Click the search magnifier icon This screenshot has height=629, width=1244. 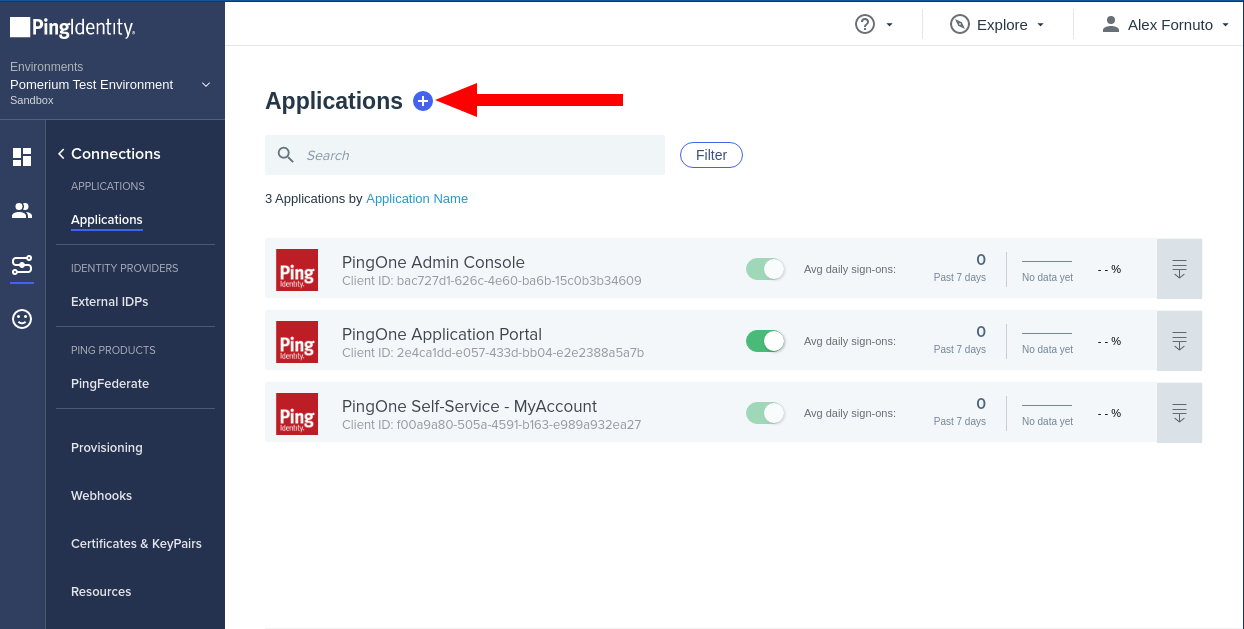(x=286, y=155)
